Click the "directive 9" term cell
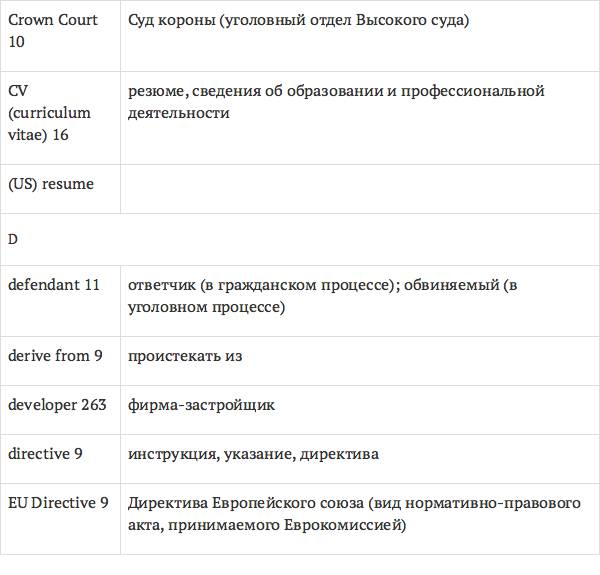This screenshot has height=575, width=600. point(45,454)
